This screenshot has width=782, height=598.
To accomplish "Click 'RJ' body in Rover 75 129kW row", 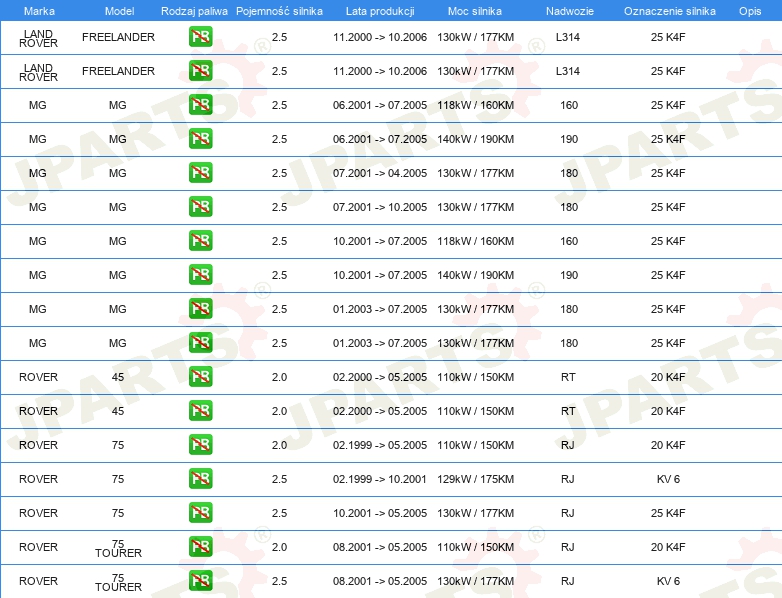I will (x=568, y=479).
